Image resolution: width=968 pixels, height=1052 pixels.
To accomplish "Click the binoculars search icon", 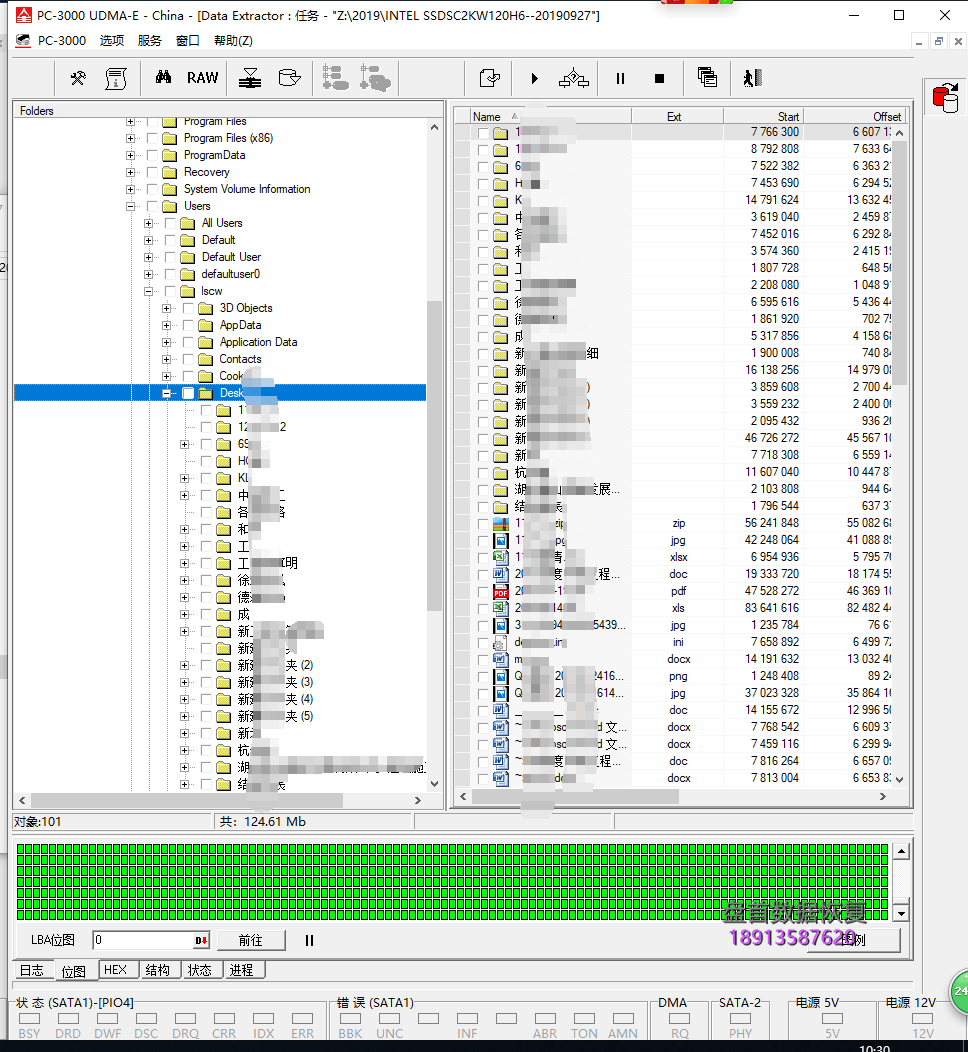I will 163,77.
